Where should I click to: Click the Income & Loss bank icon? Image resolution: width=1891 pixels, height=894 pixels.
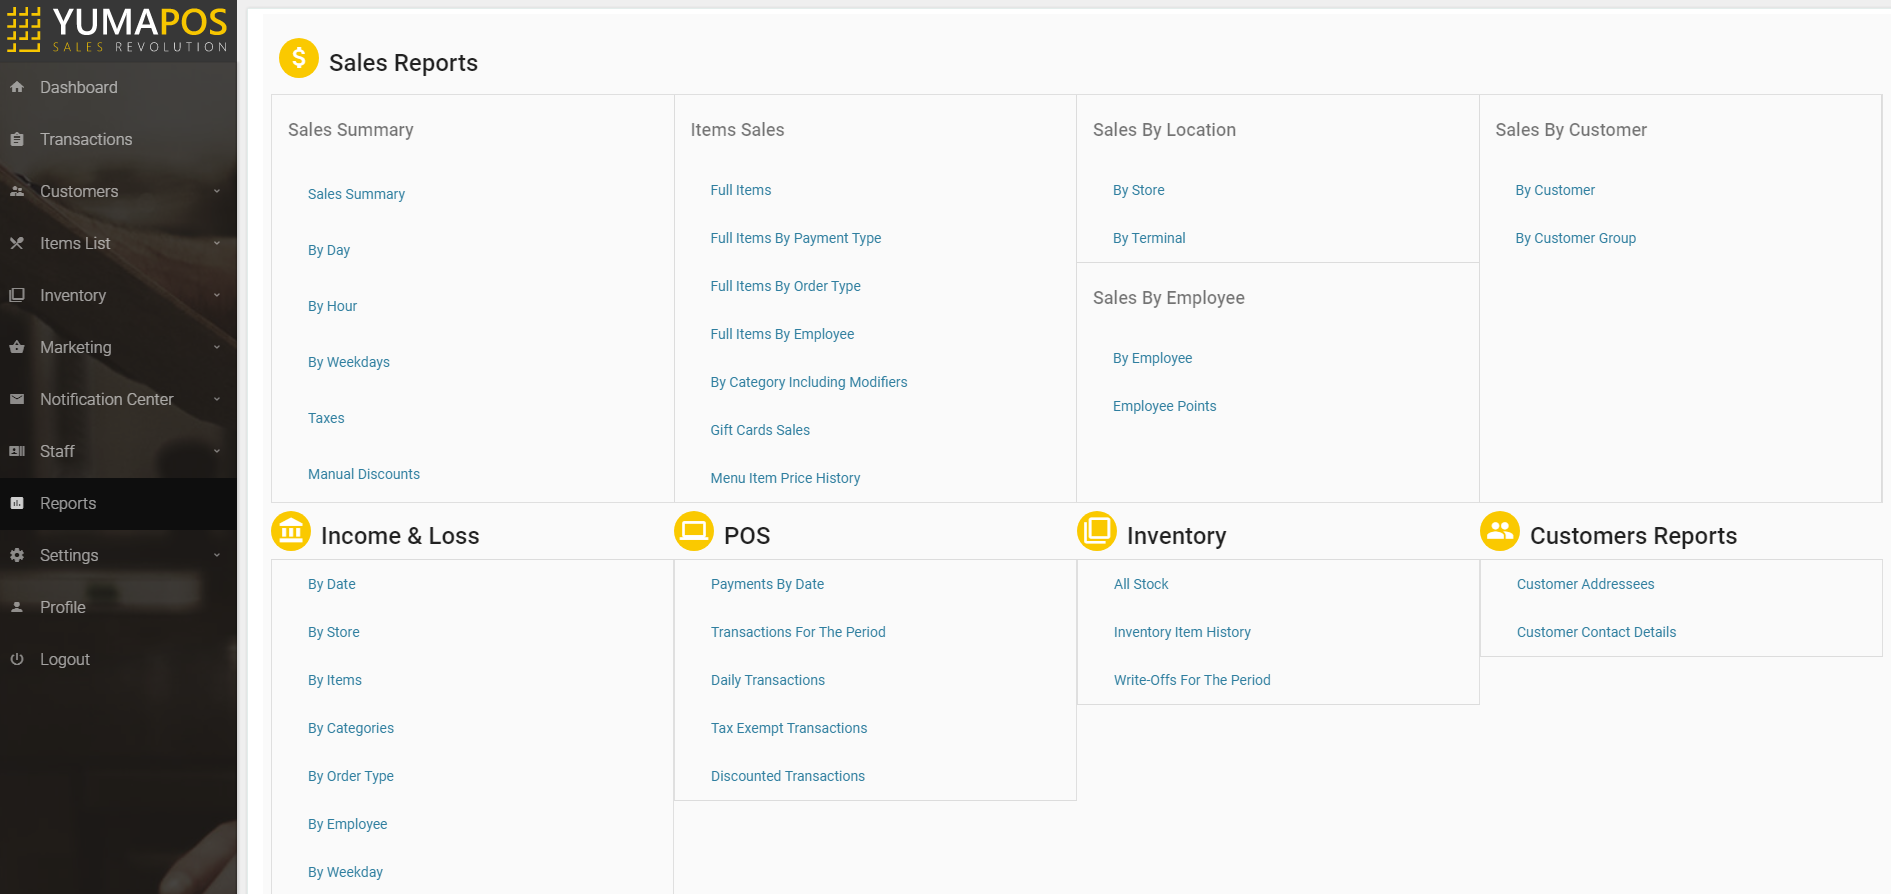coord(291,531)
